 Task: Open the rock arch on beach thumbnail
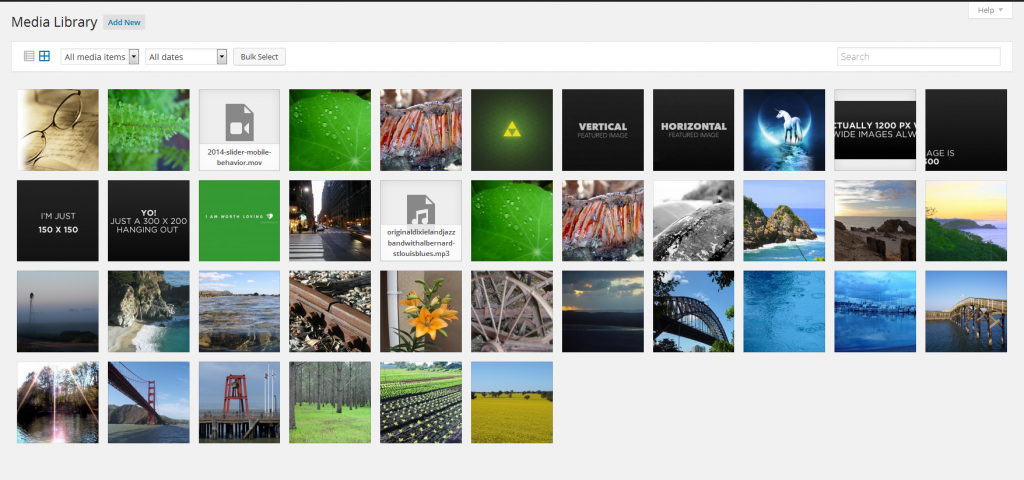pos(875,221)
